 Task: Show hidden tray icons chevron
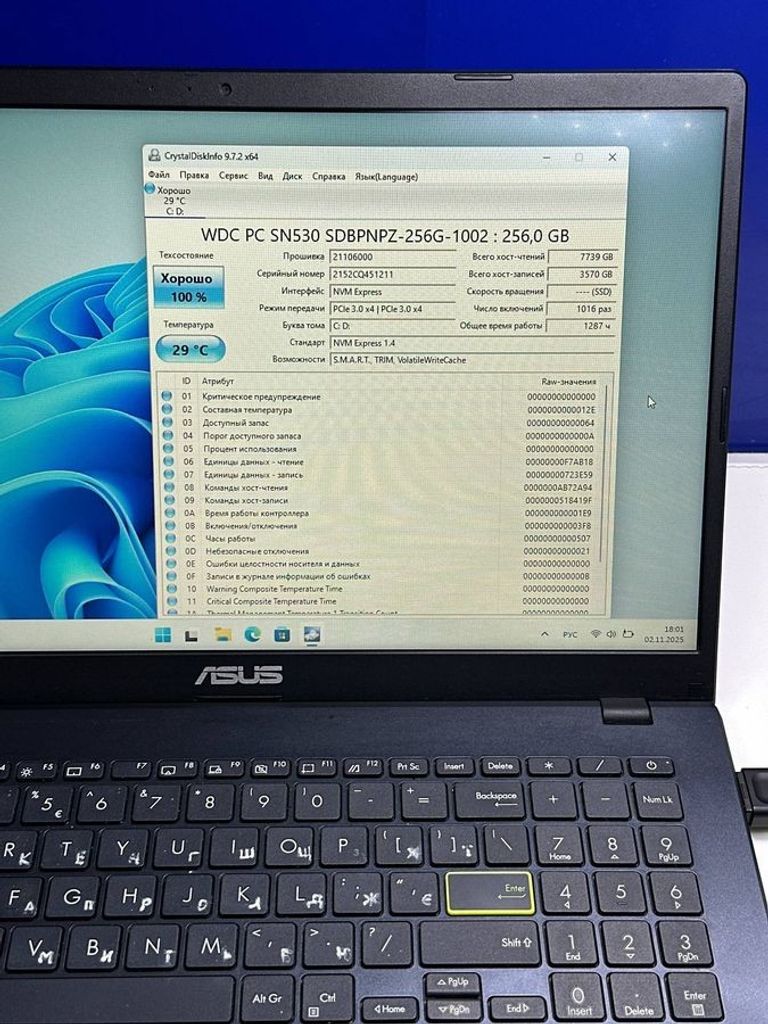[x=544, y=634]
